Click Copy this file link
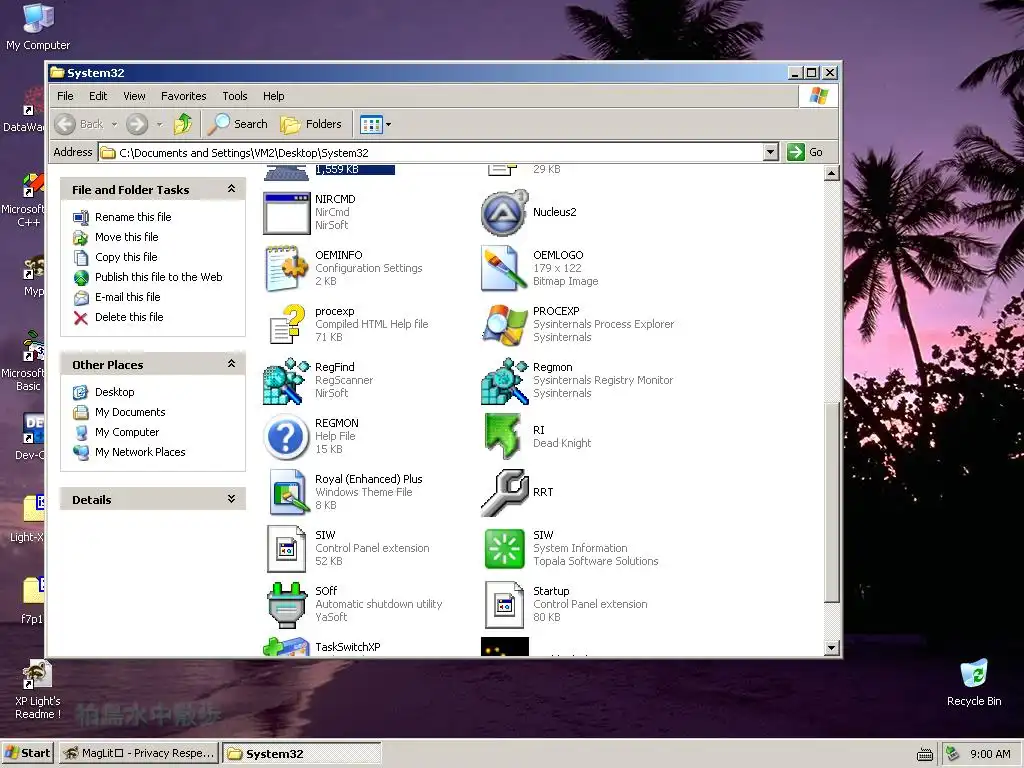The image size is (1024, 768). [126, 257]
